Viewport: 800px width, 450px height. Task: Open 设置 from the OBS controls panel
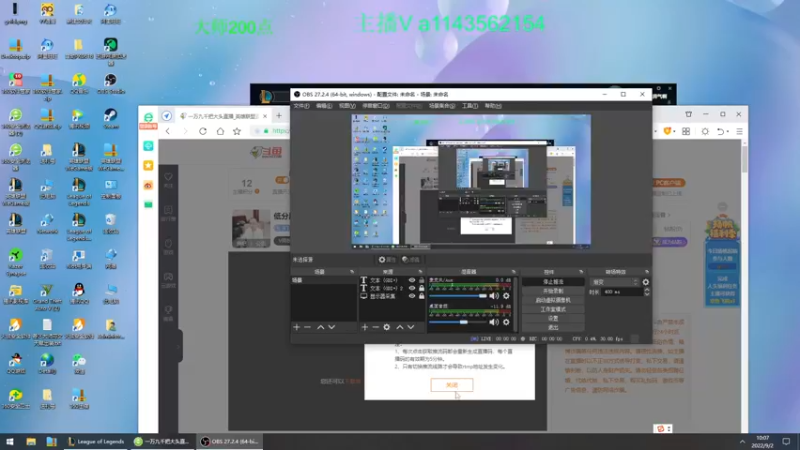click(x=553, y=318)
